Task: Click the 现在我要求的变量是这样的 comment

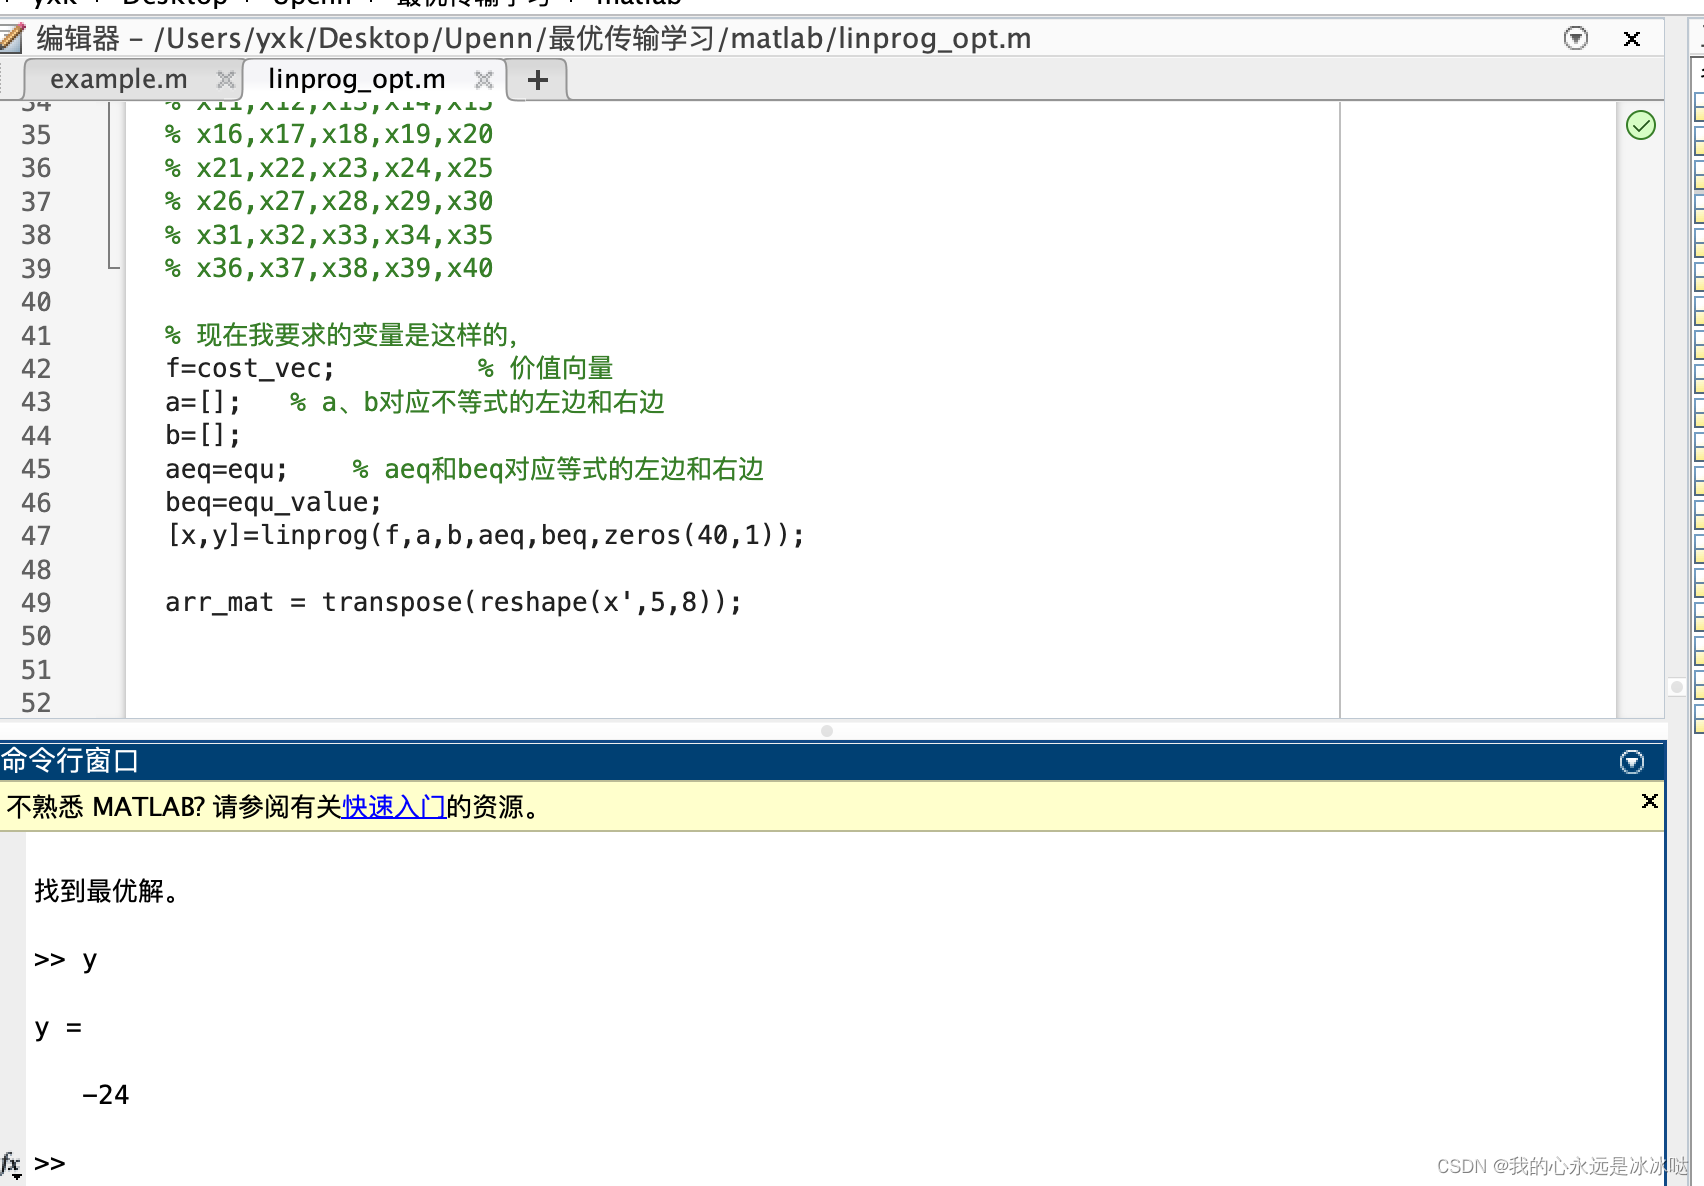Action: (342, 335)
